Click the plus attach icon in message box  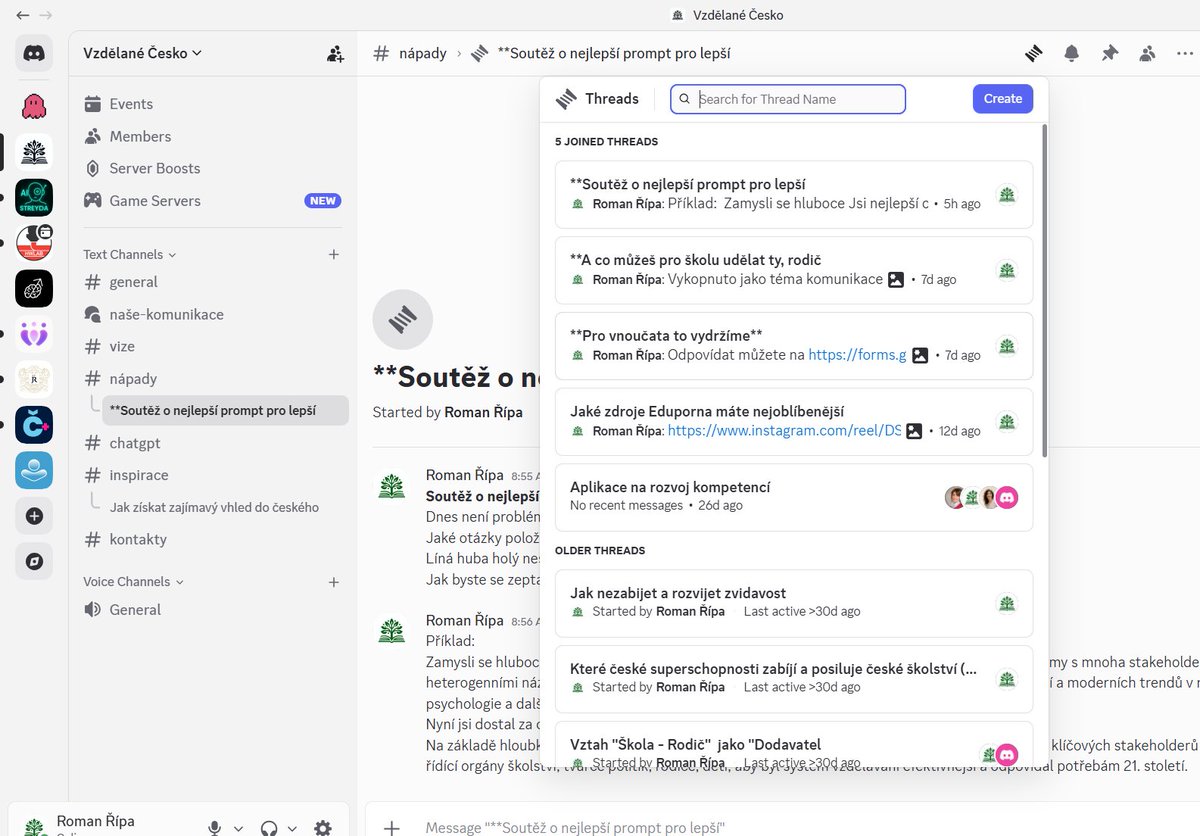point(392,828)
